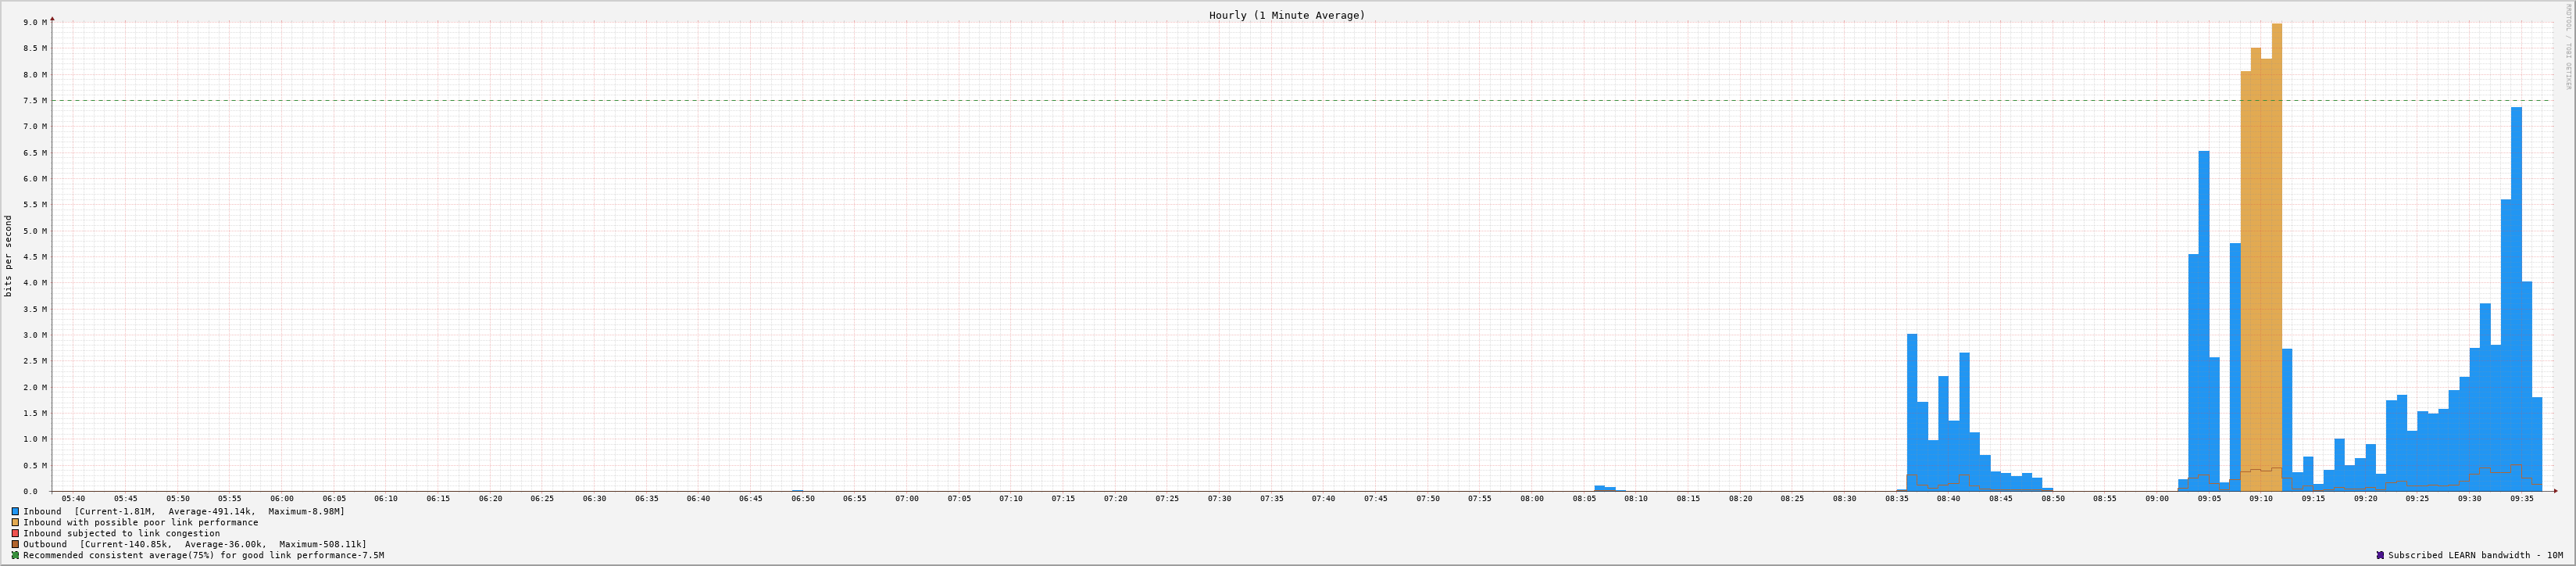Click the purple Subscribed LEARN bandwidth marker
The width and height of the screenshot is (2576, 566).
(2380, 555)
